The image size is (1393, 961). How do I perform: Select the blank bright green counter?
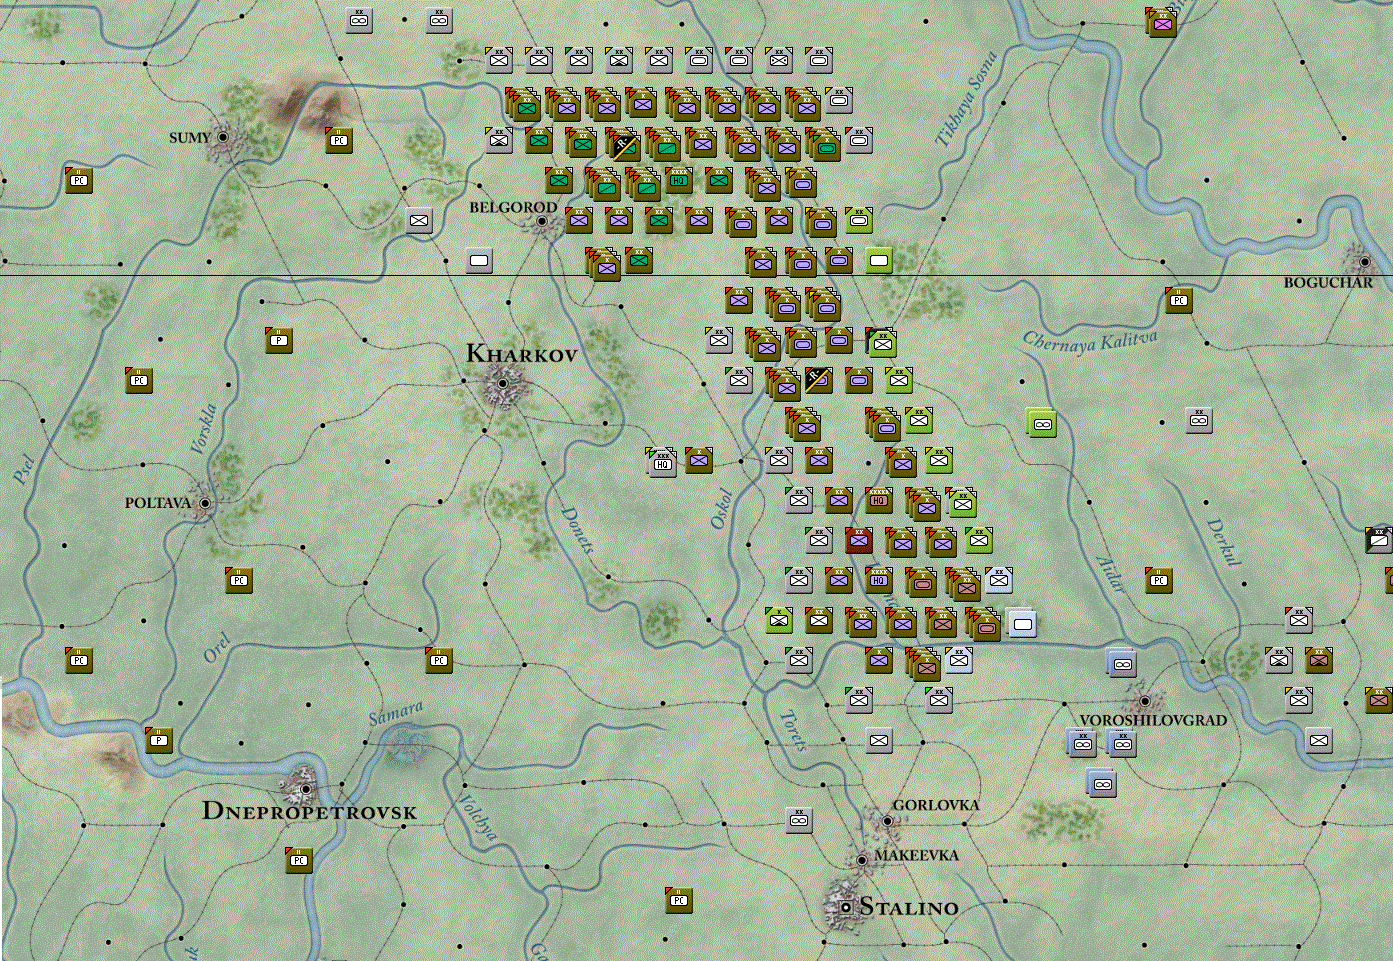879,261
